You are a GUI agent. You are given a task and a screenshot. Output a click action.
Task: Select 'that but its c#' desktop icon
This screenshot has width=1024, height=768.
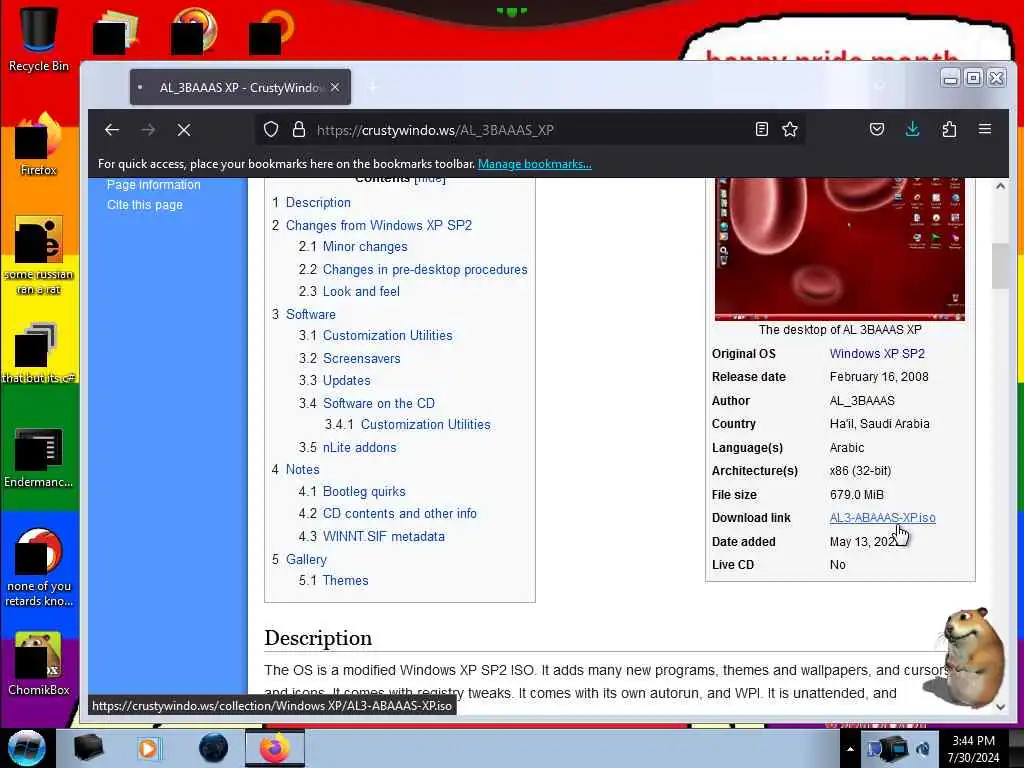[x=39, y=353]
